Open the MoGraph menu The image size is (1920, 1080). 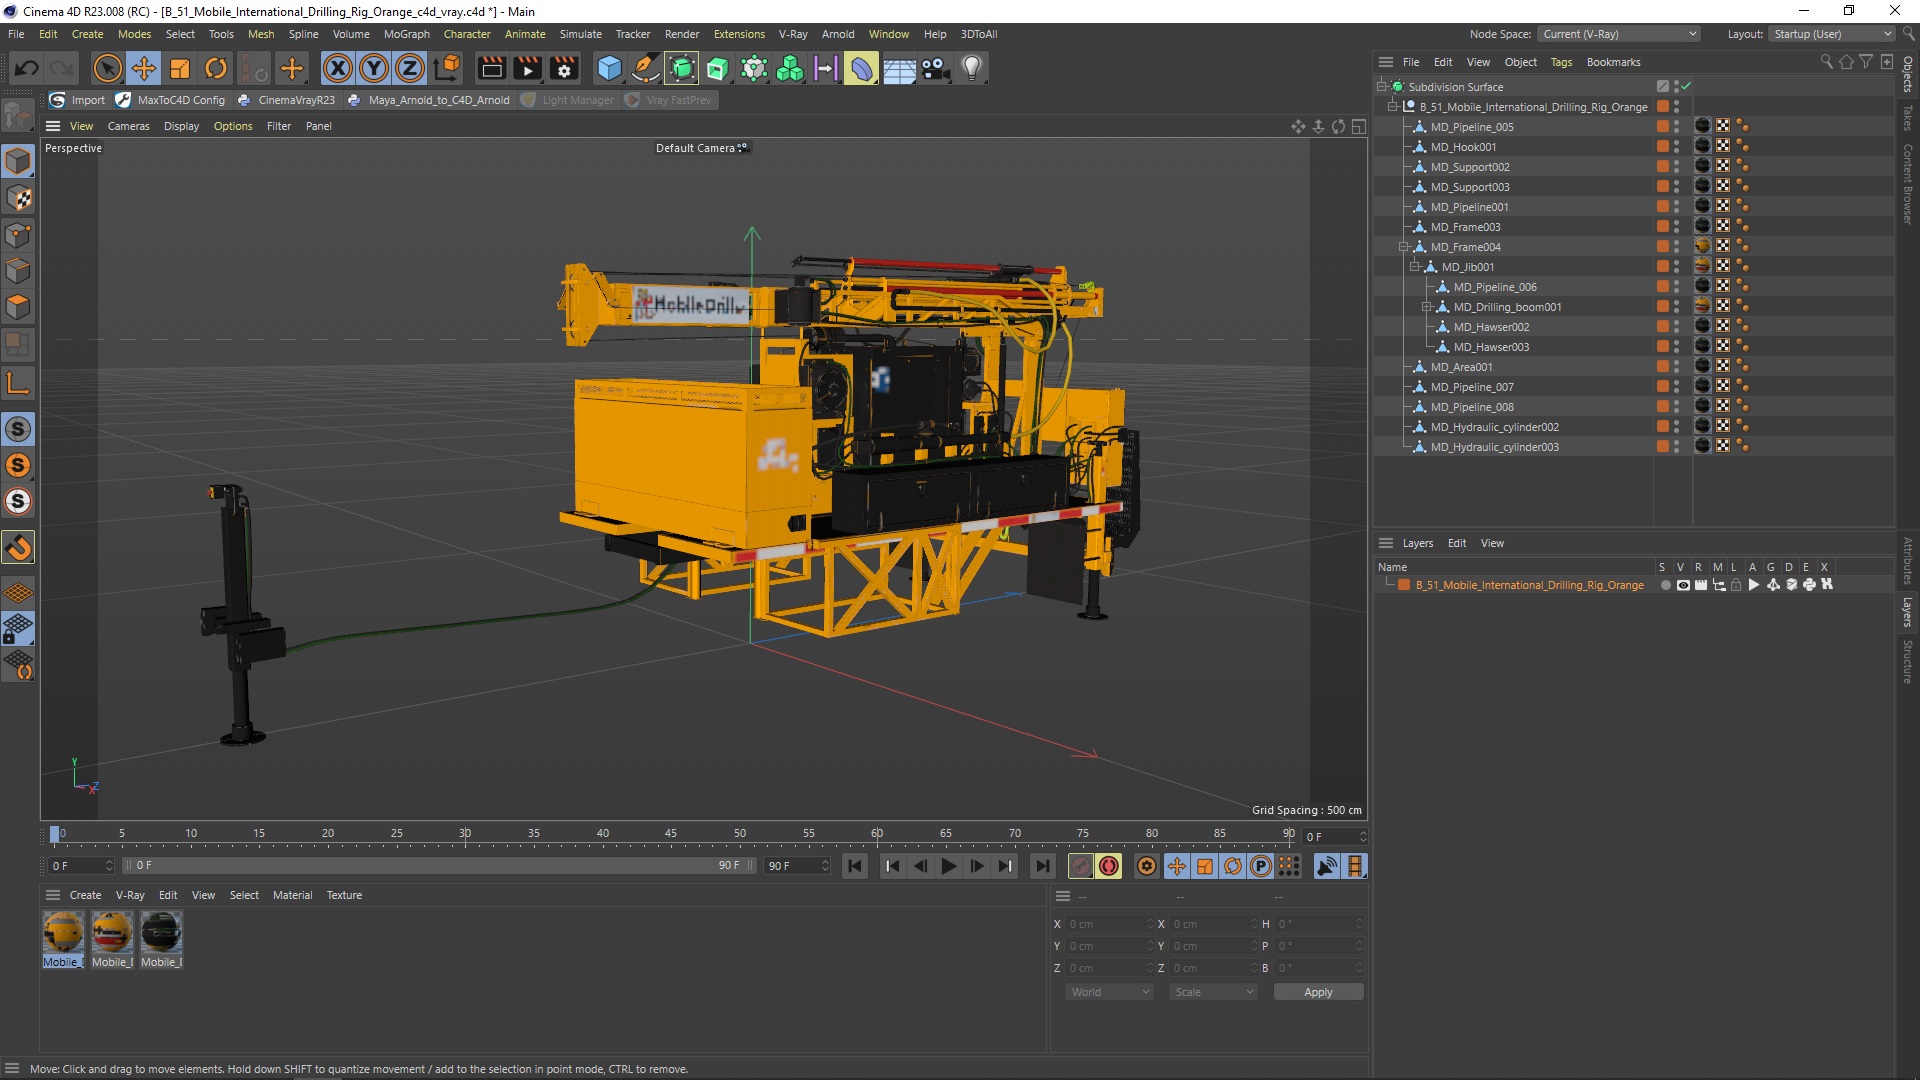(406, 34)
